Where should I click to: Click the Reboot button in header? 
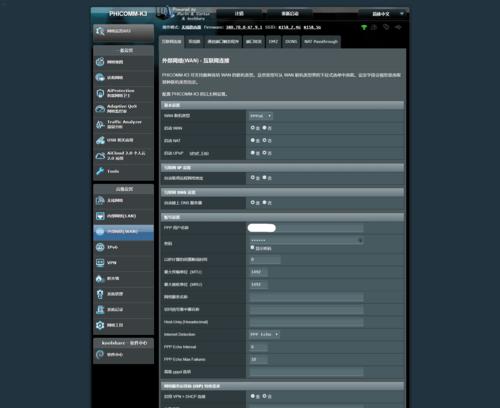pyautogui.click(x=290, y=14)
